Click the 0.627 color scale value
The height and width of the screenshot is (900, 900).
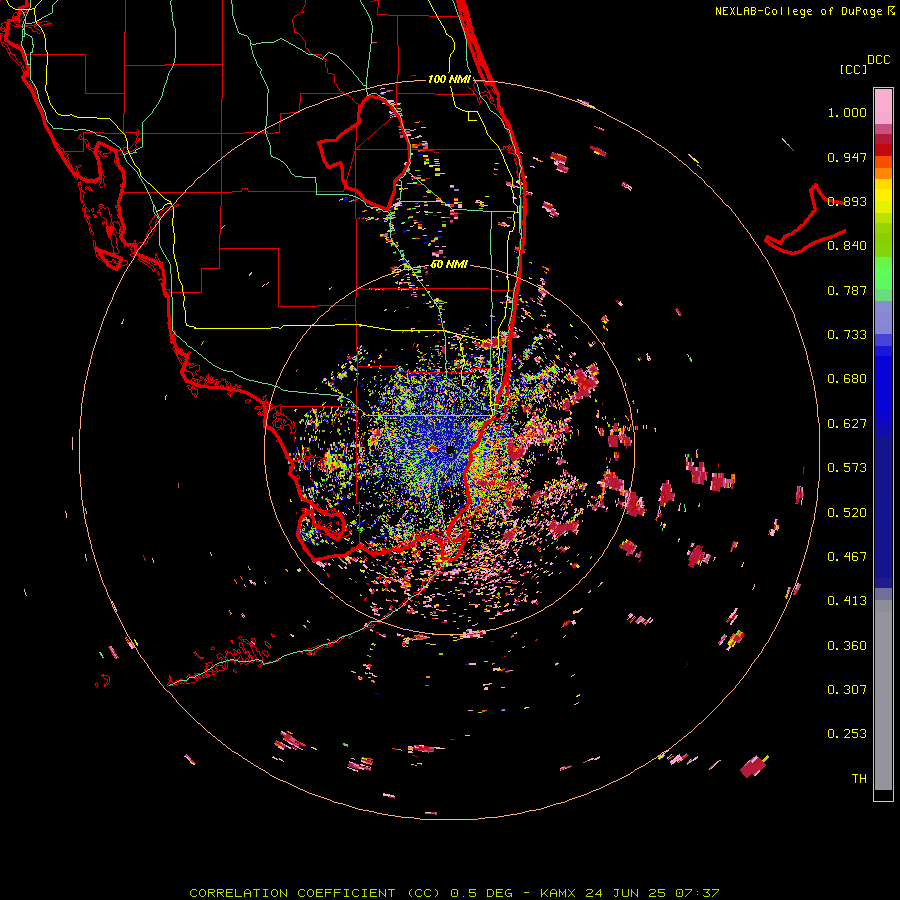(847, 424)
